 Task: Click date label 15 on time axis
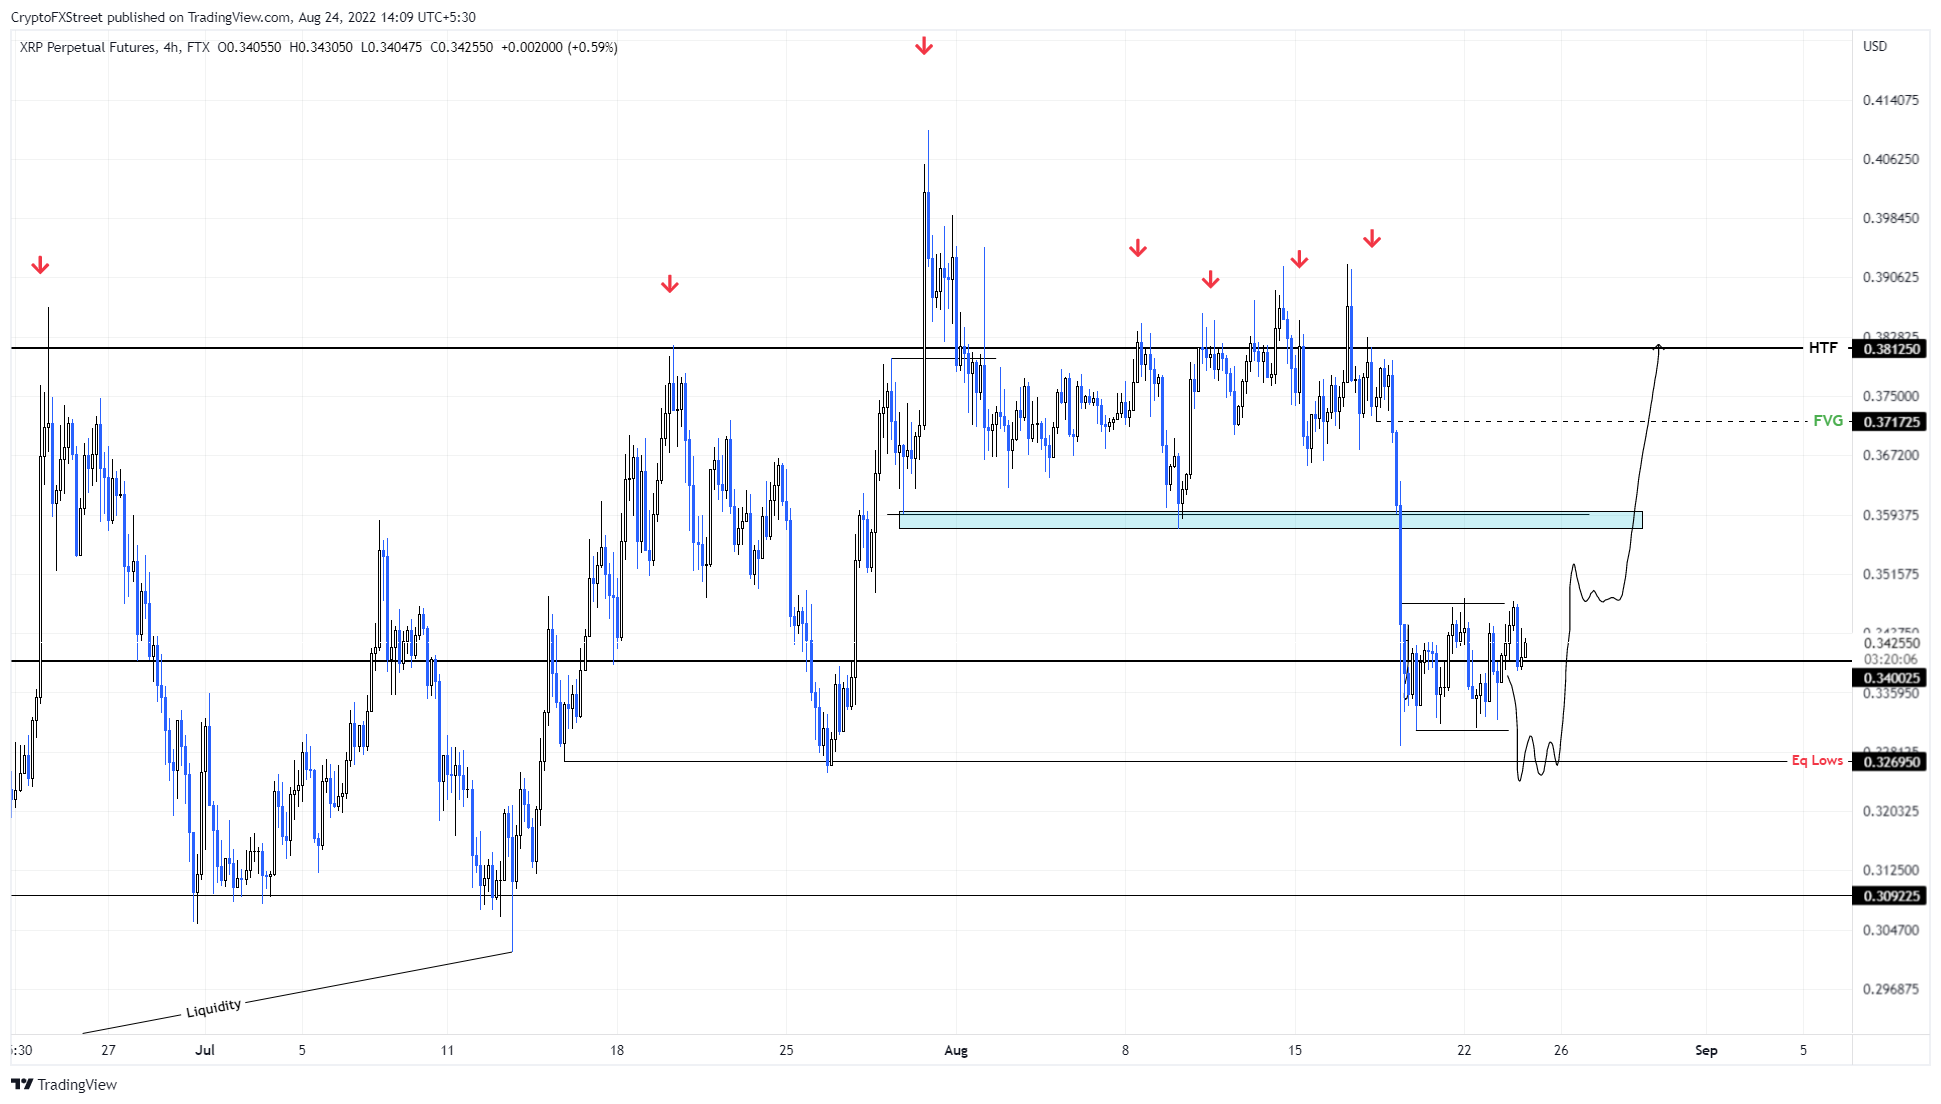click(x=1295, y=1050)
